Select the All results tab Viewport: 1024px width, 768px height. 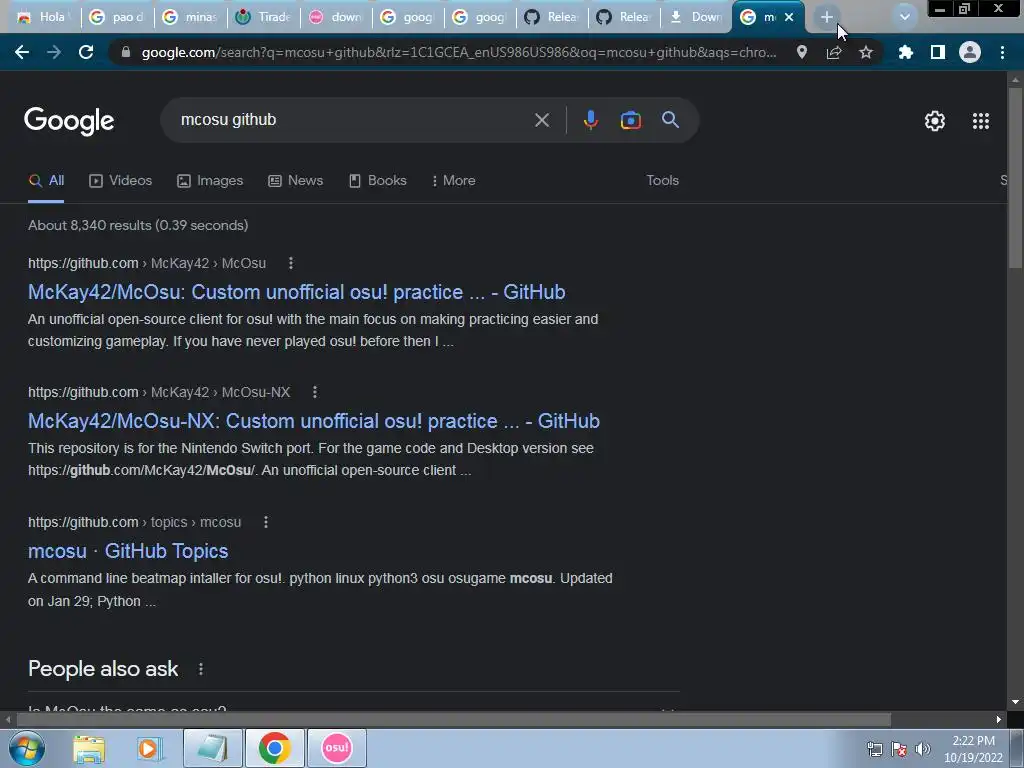(x=46, y=181)
